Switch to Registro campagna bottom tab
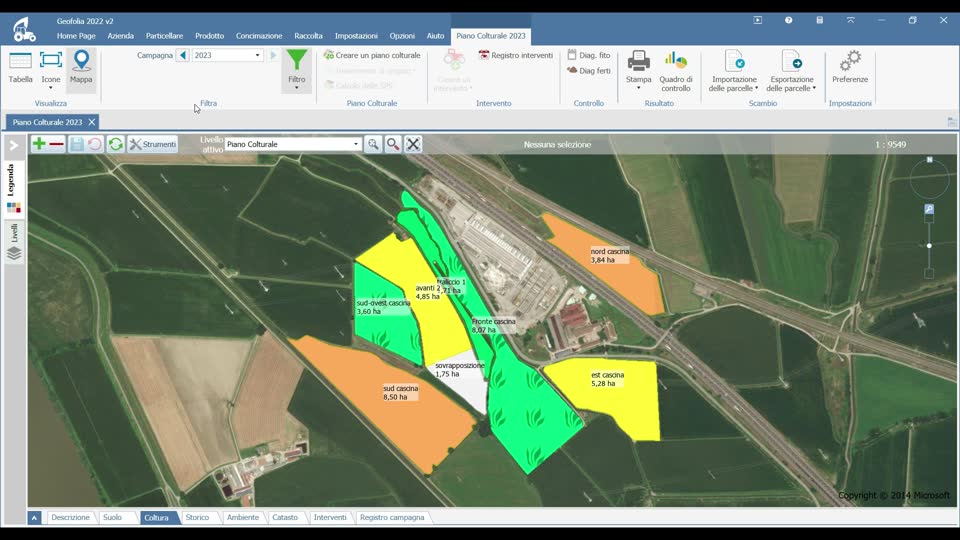 [x=392, y=517]
